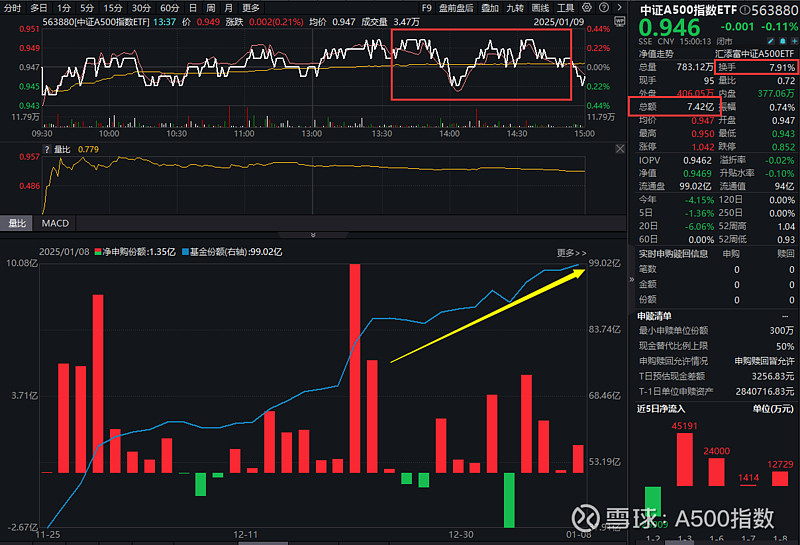The width and height of the screenshot is (800, 545).
Task: Switch to the 多日 multi-day tab
Action: [x=38, y=8]
